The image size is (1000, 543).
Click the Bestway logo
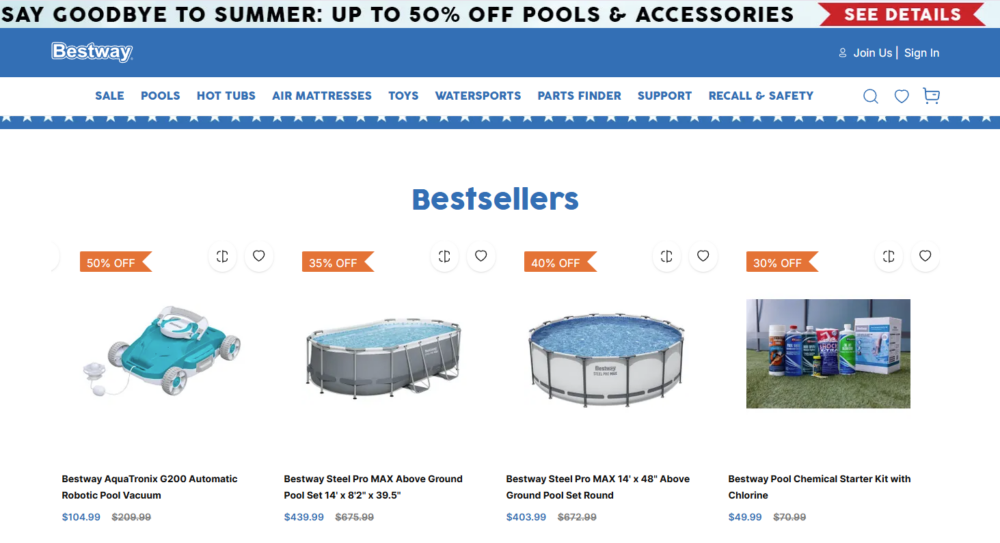(x=92, y=52)
